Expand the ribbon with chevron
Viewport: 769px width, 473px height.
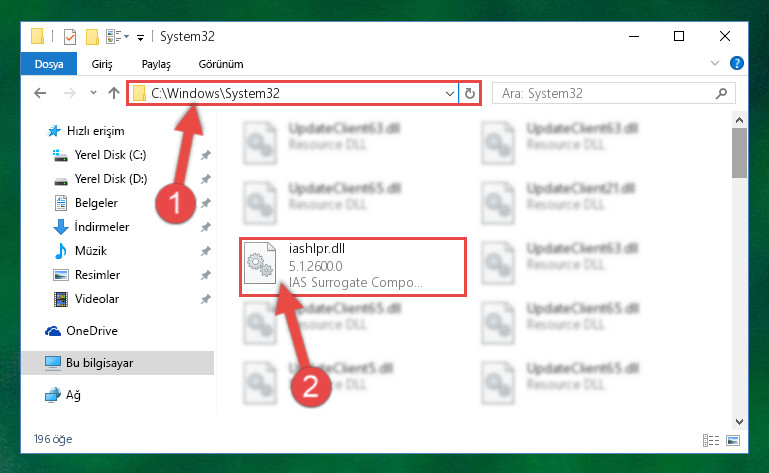[x=715, y=63]
